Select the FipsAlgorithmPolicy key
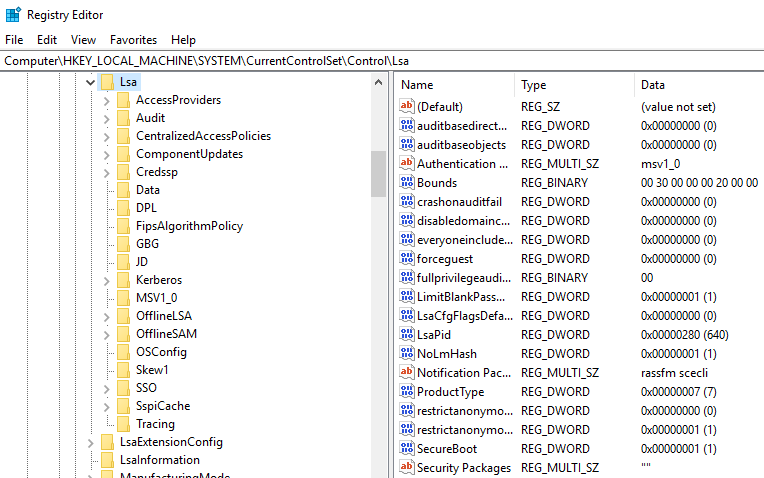This screenshot has height=478, width=764. pyautogui.click(x=189, y=226)
